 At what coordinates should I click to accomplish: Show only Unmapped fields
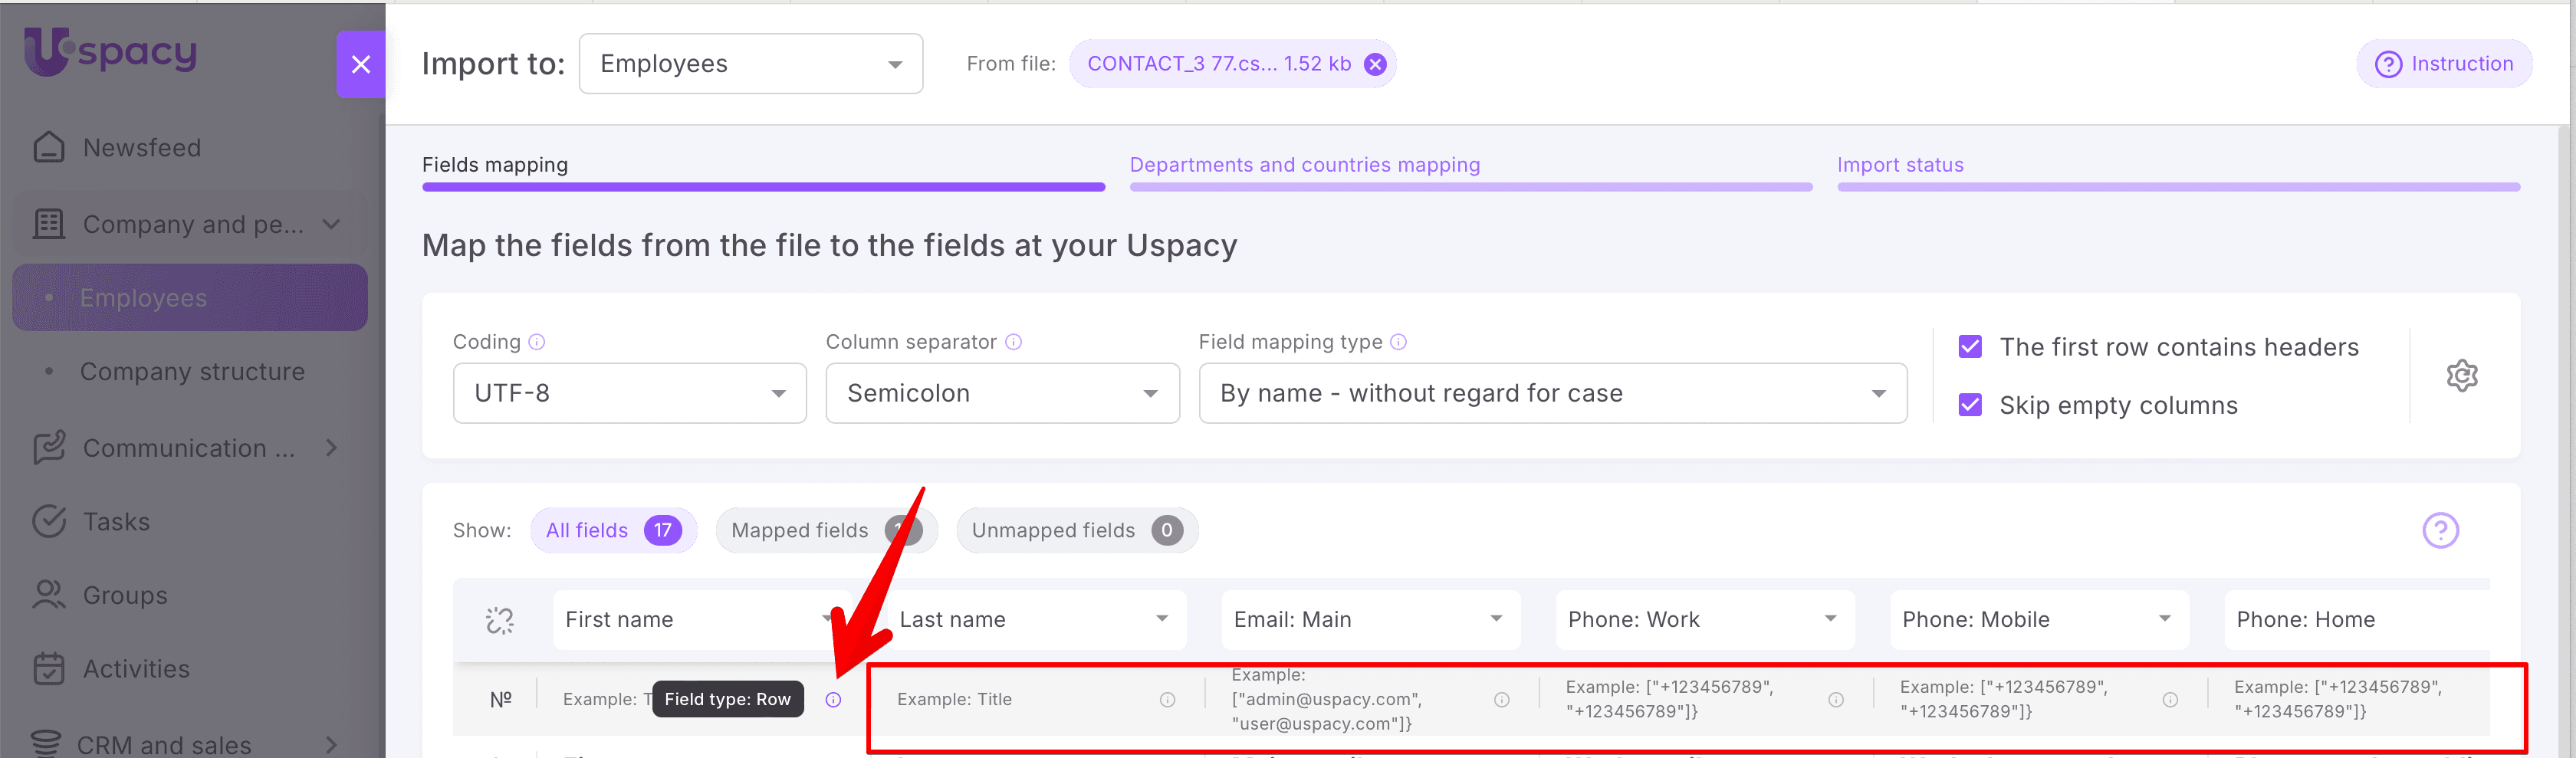pyautogui.click(x=1076, y=530)
